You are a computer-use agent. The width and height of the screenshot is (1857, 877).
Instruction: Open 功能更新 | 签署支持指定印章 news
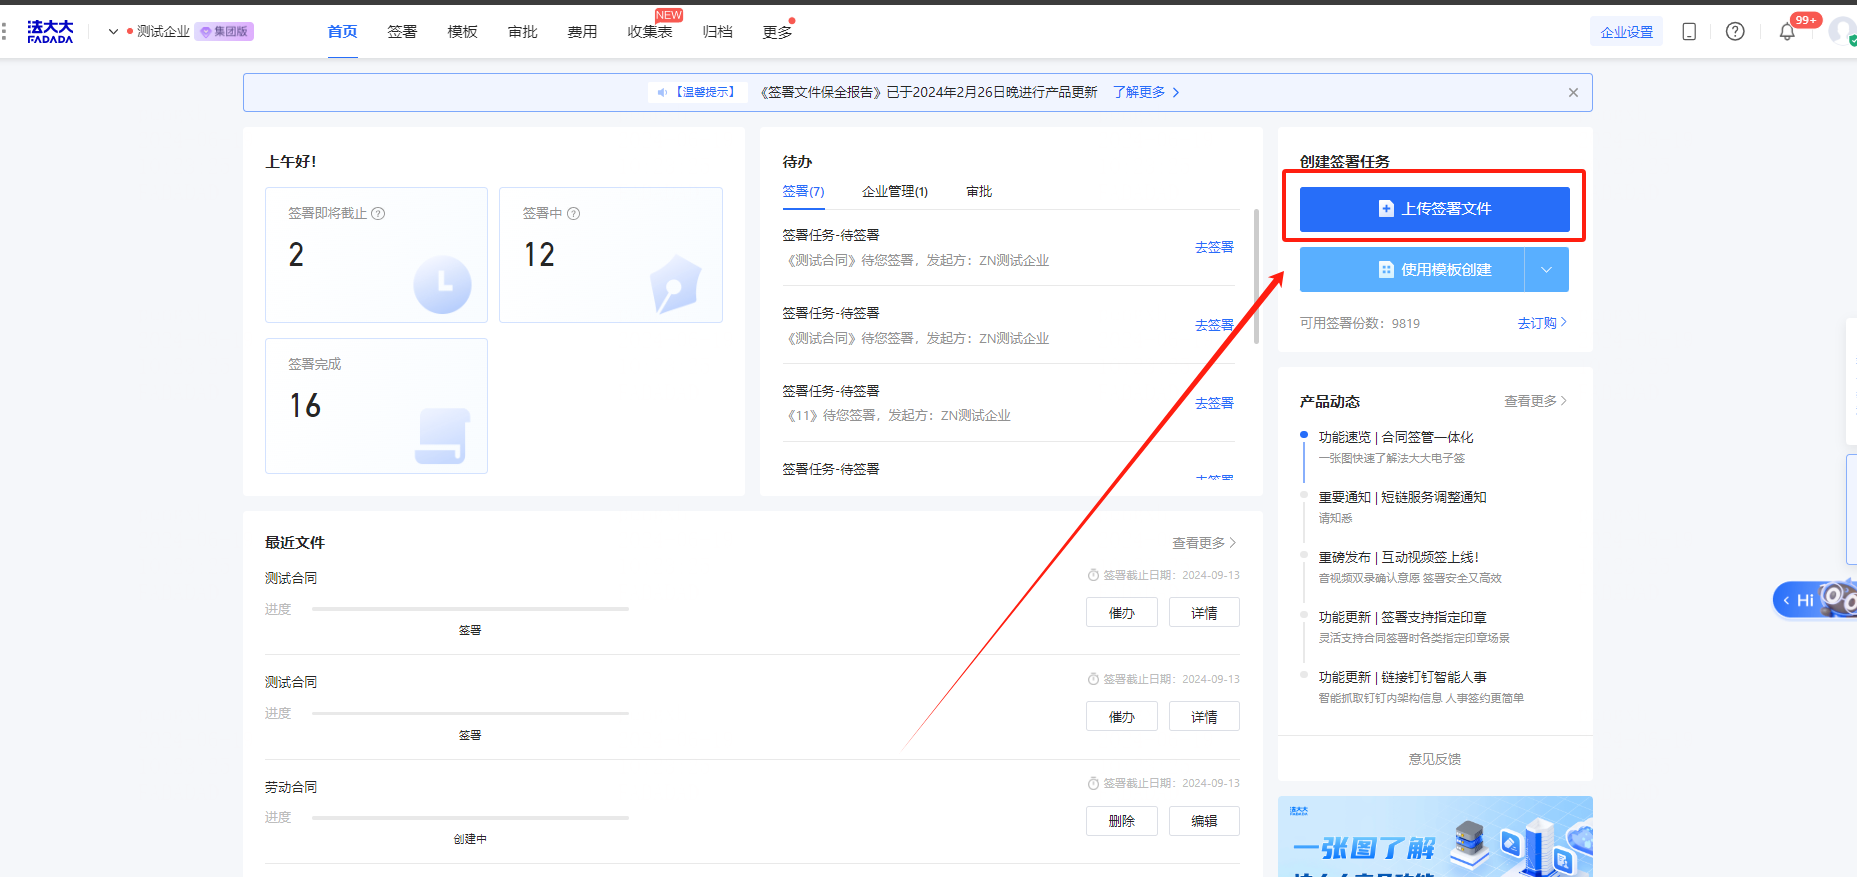click(1402, 617)
